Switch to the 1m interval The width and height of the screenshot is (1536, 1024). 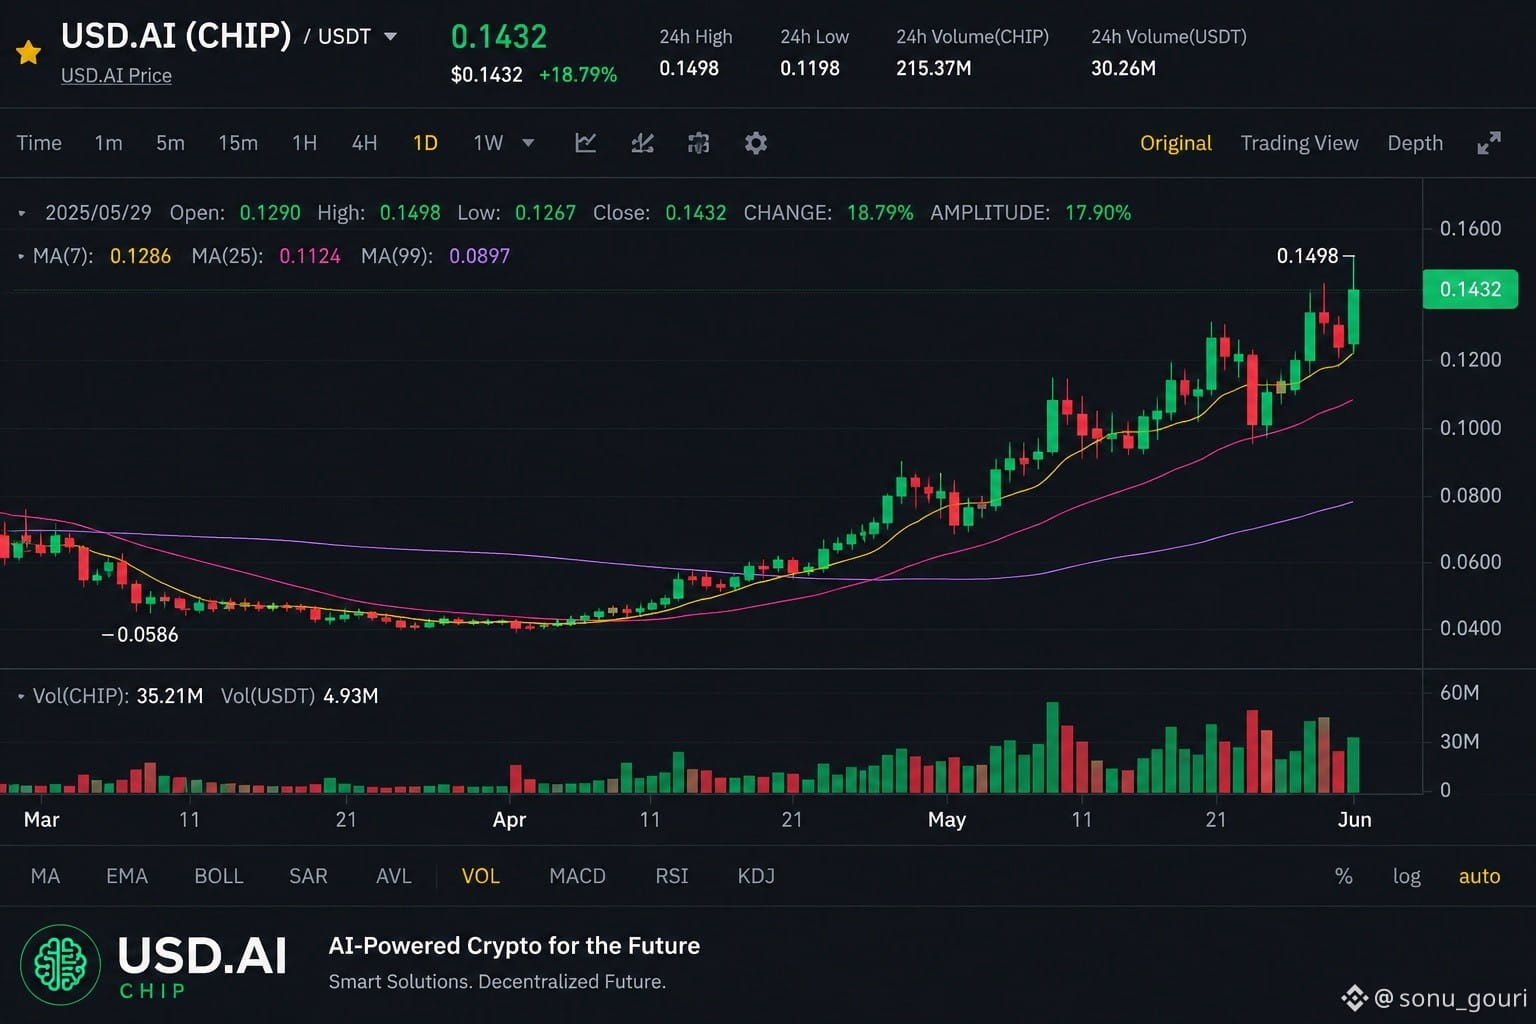tap(109, 143)
